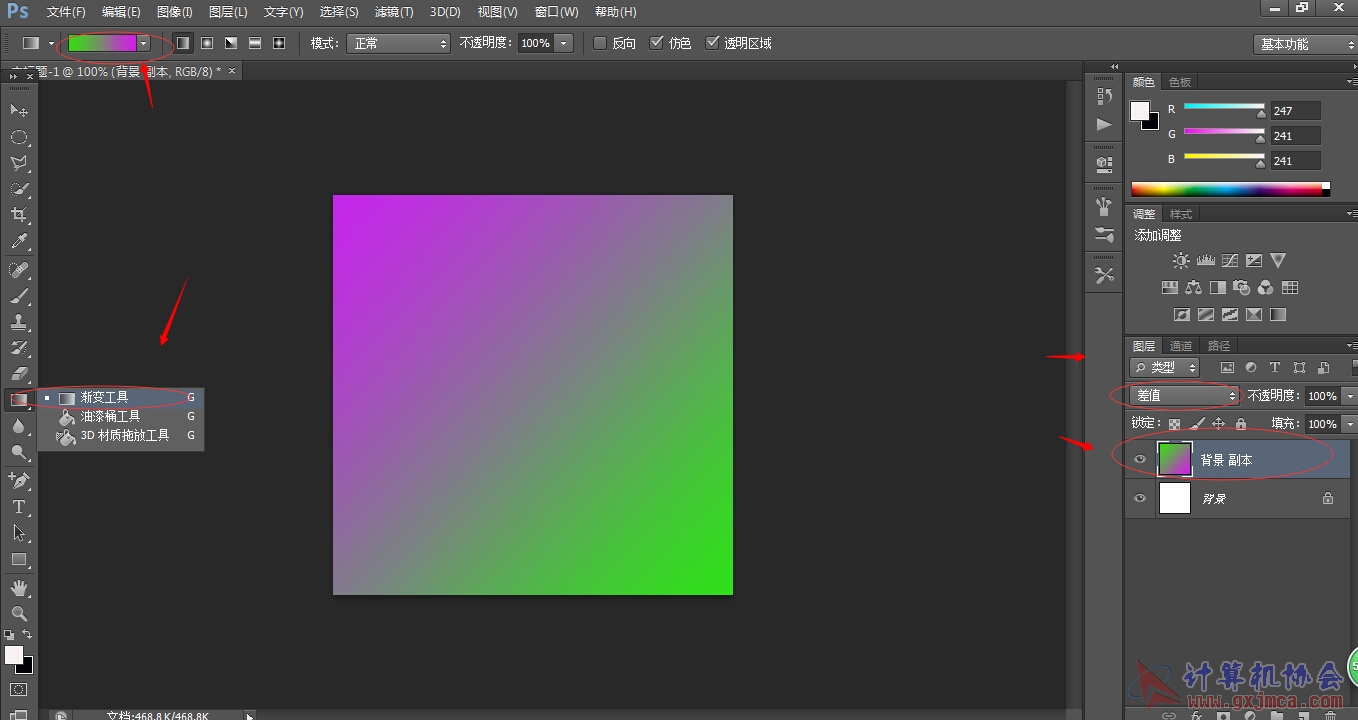Add a Color Balance adjustment

click(1193, 288)
